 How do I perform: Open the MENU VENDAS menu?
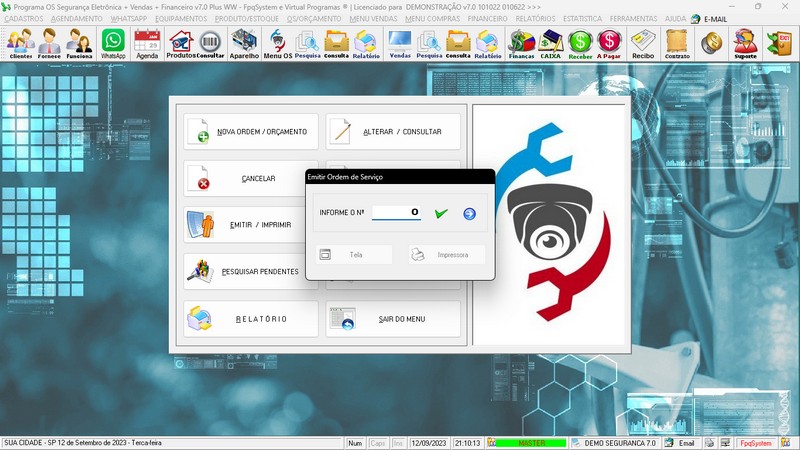coord(373,19)
